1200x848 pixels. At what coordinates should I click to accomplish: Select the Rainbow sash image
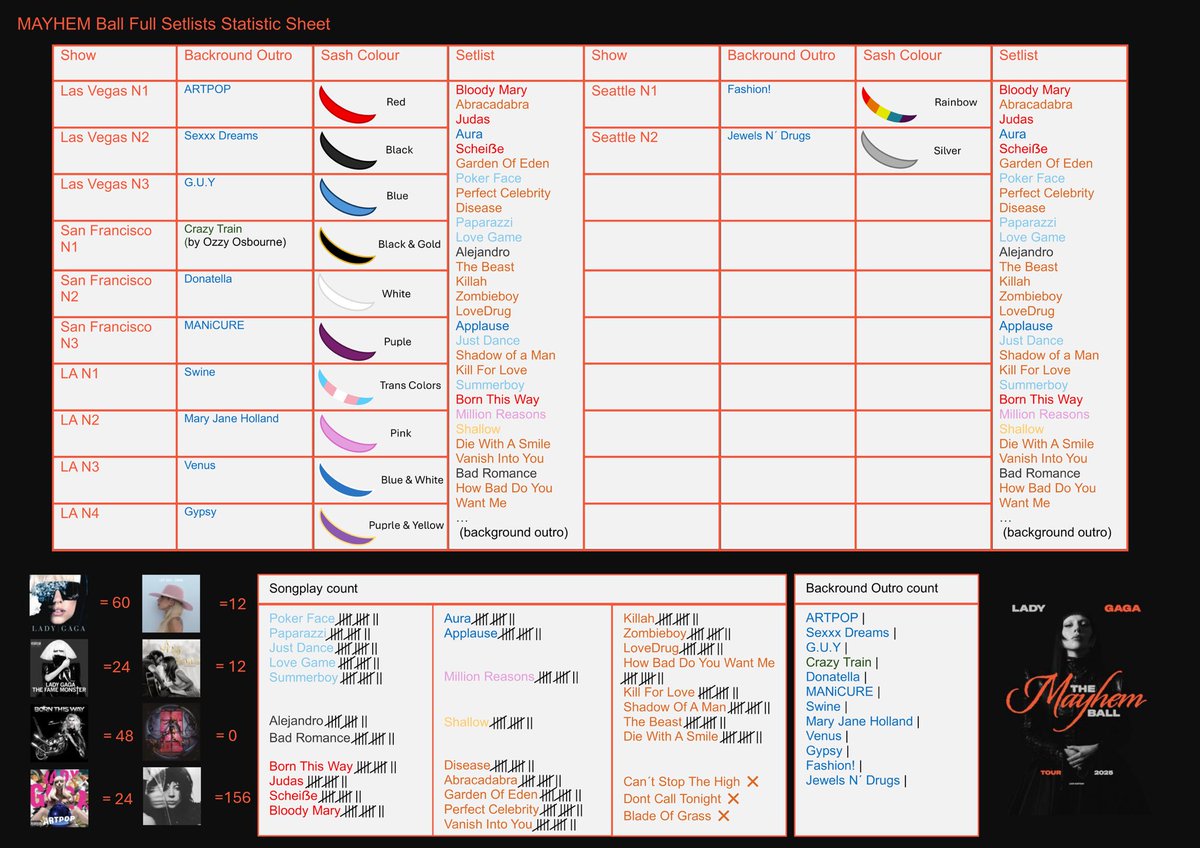click(890, 105)
